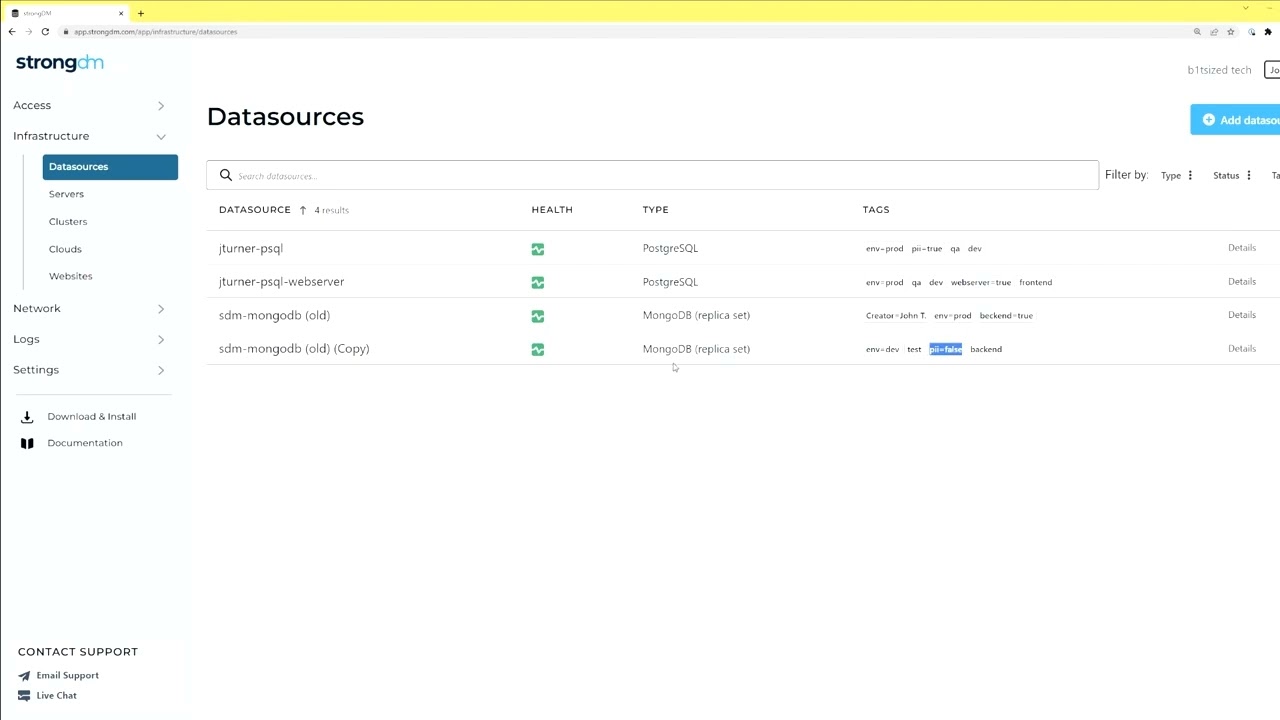Click the strongdm logo
Viewport: 1280px width, 720px height.
coord(60,63)
